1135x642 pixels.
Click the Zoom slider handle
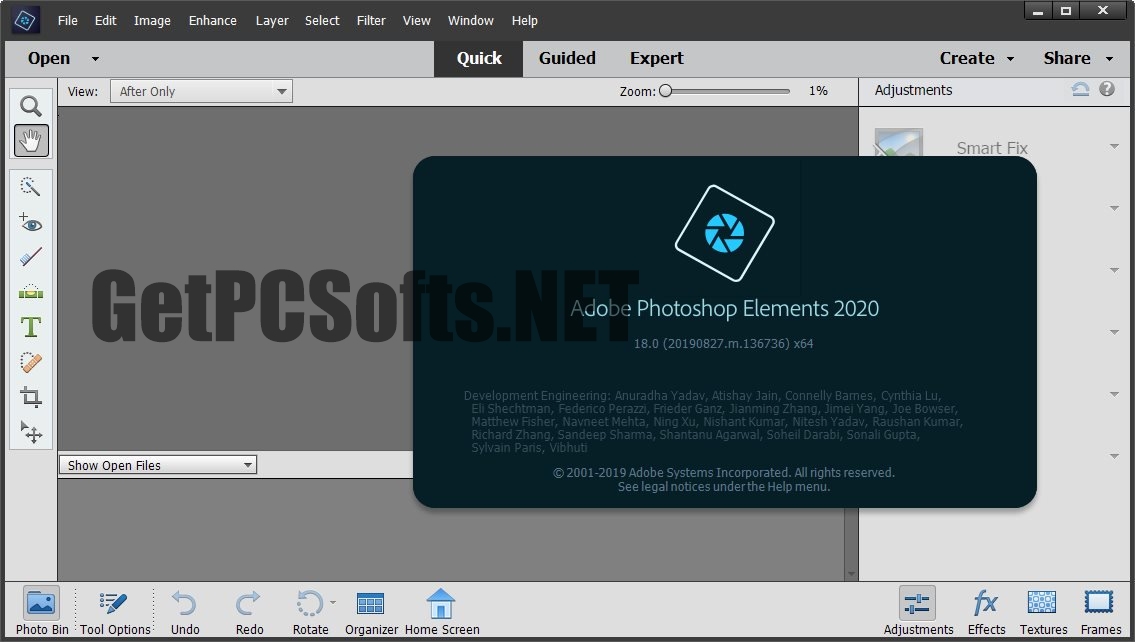click(x=665, y=90)
